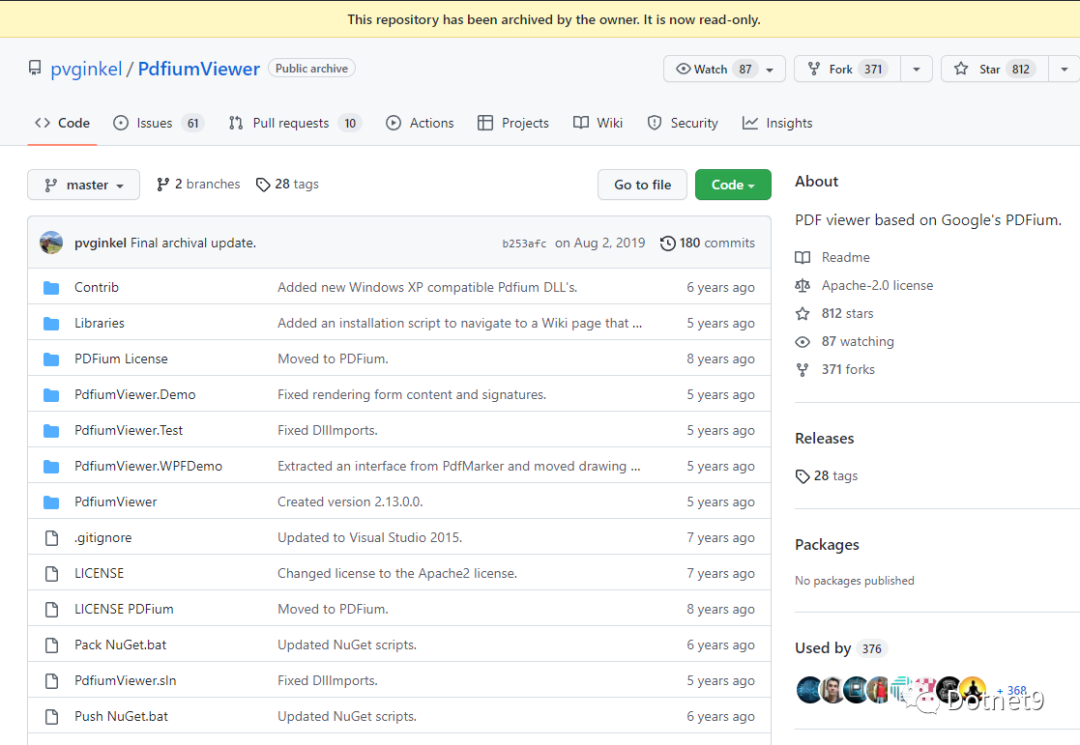Open the LICENSE PDFium file

[124, 609]
